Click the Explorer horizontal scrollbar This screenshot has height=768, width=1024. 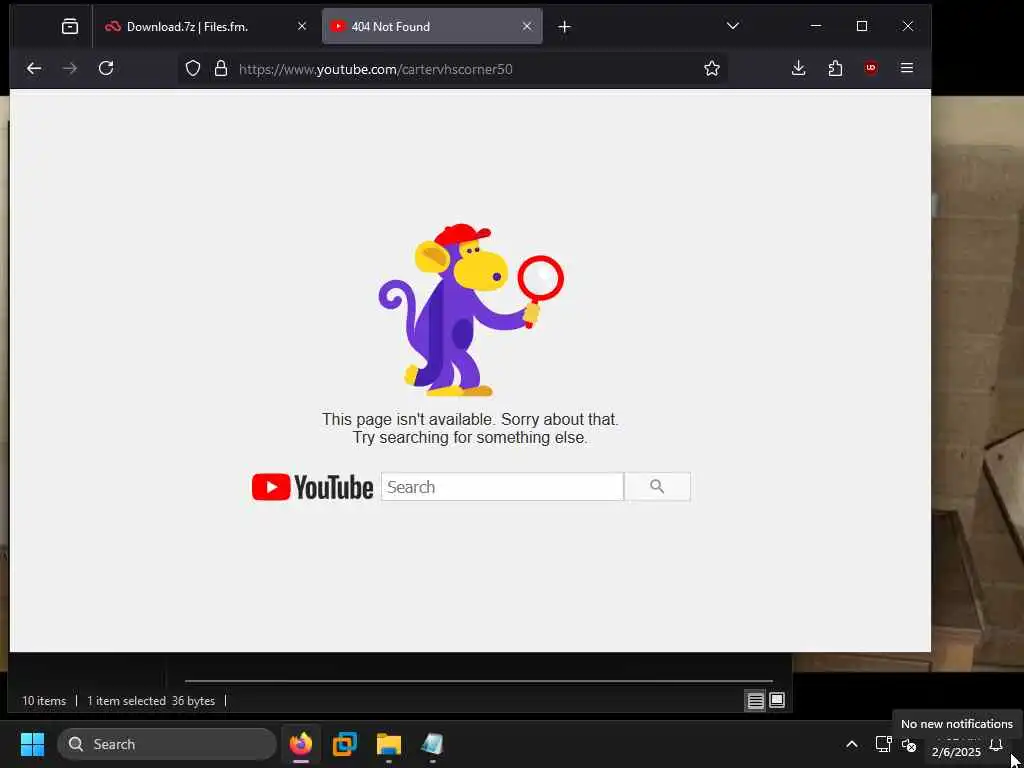pyautogui.click(x=479, y=681)
